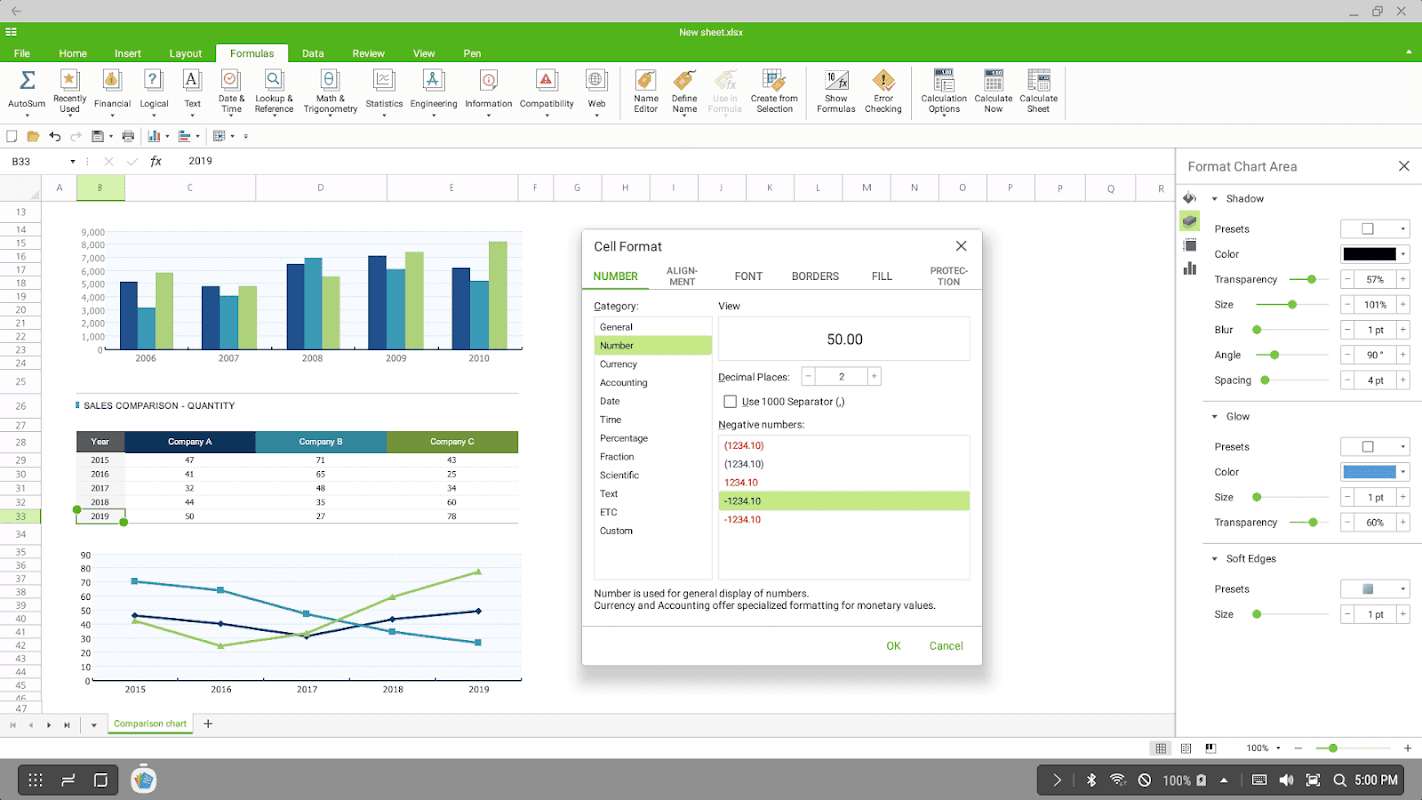Click the AutoSum icon
This screenshot has height=800, width=1422.
click(26, 82)
